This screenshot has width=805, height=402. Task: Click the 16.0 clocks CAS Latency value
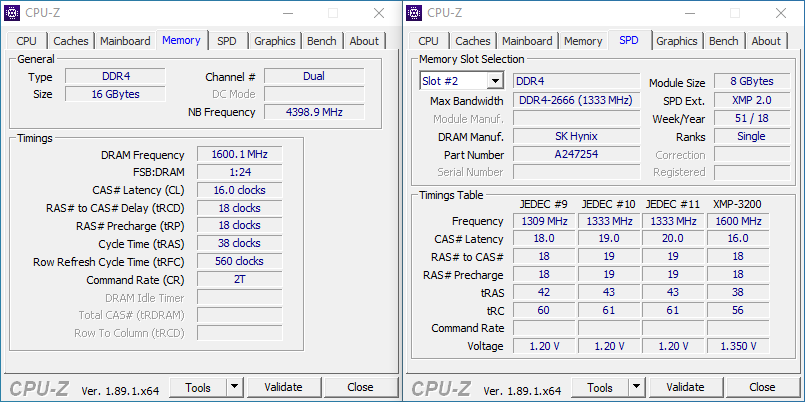pyautogui.click(x=240, y=190)
